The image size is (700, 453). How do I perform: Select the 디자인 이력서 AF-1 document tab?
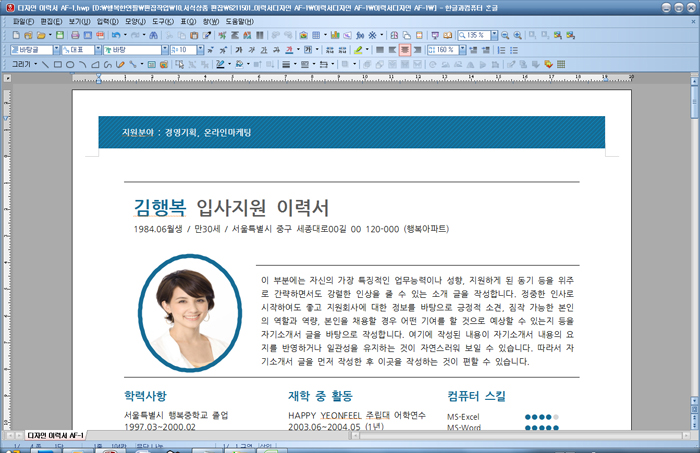[x=55, y=435]
